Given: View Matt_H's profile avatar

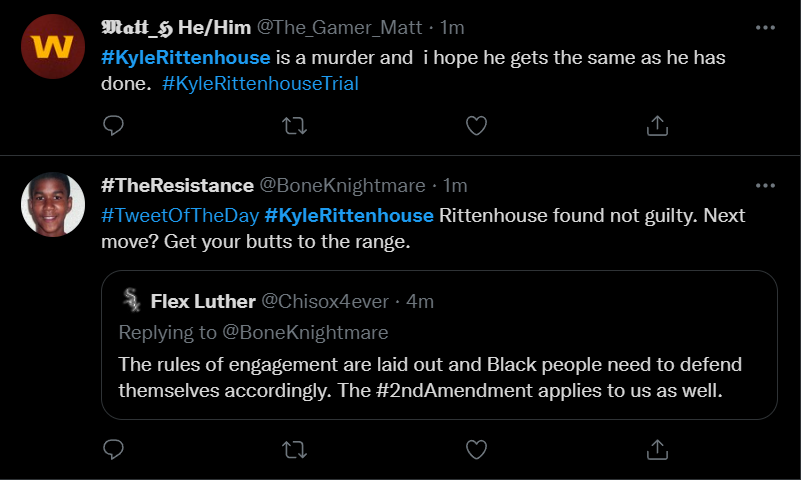Looking at the screenshot, I should 52,46.
